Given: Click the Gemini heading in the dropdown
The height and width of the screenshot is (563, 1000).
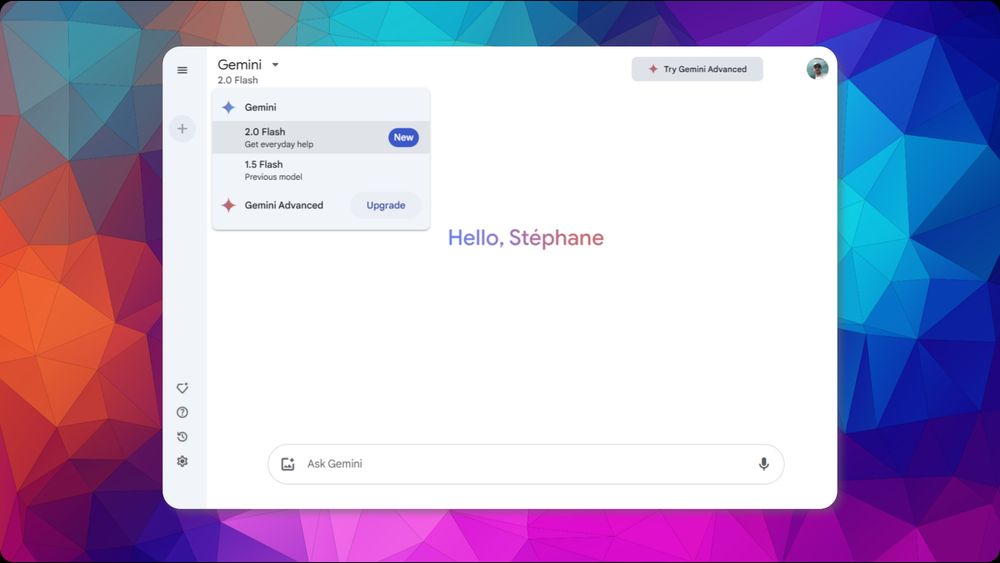Looking at the screenshot, I should click(x=260, y=107).
